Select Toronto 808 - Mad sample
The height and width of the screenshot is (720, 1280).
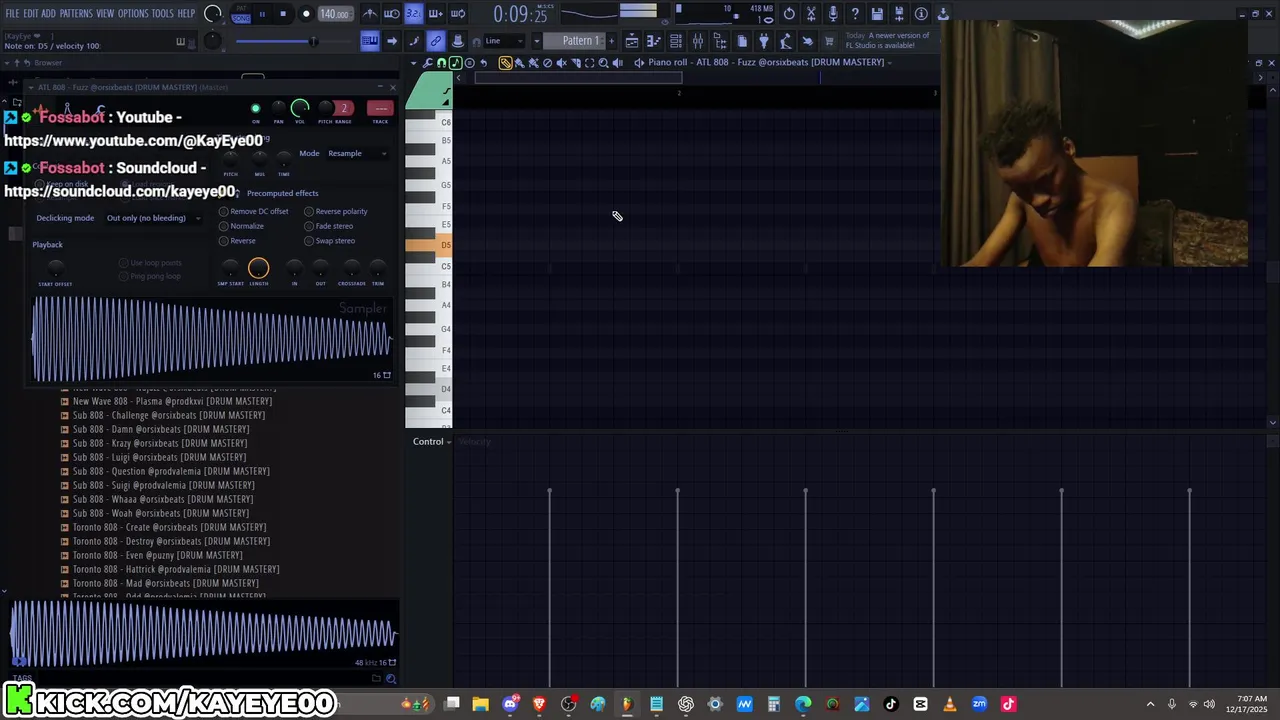165,583
